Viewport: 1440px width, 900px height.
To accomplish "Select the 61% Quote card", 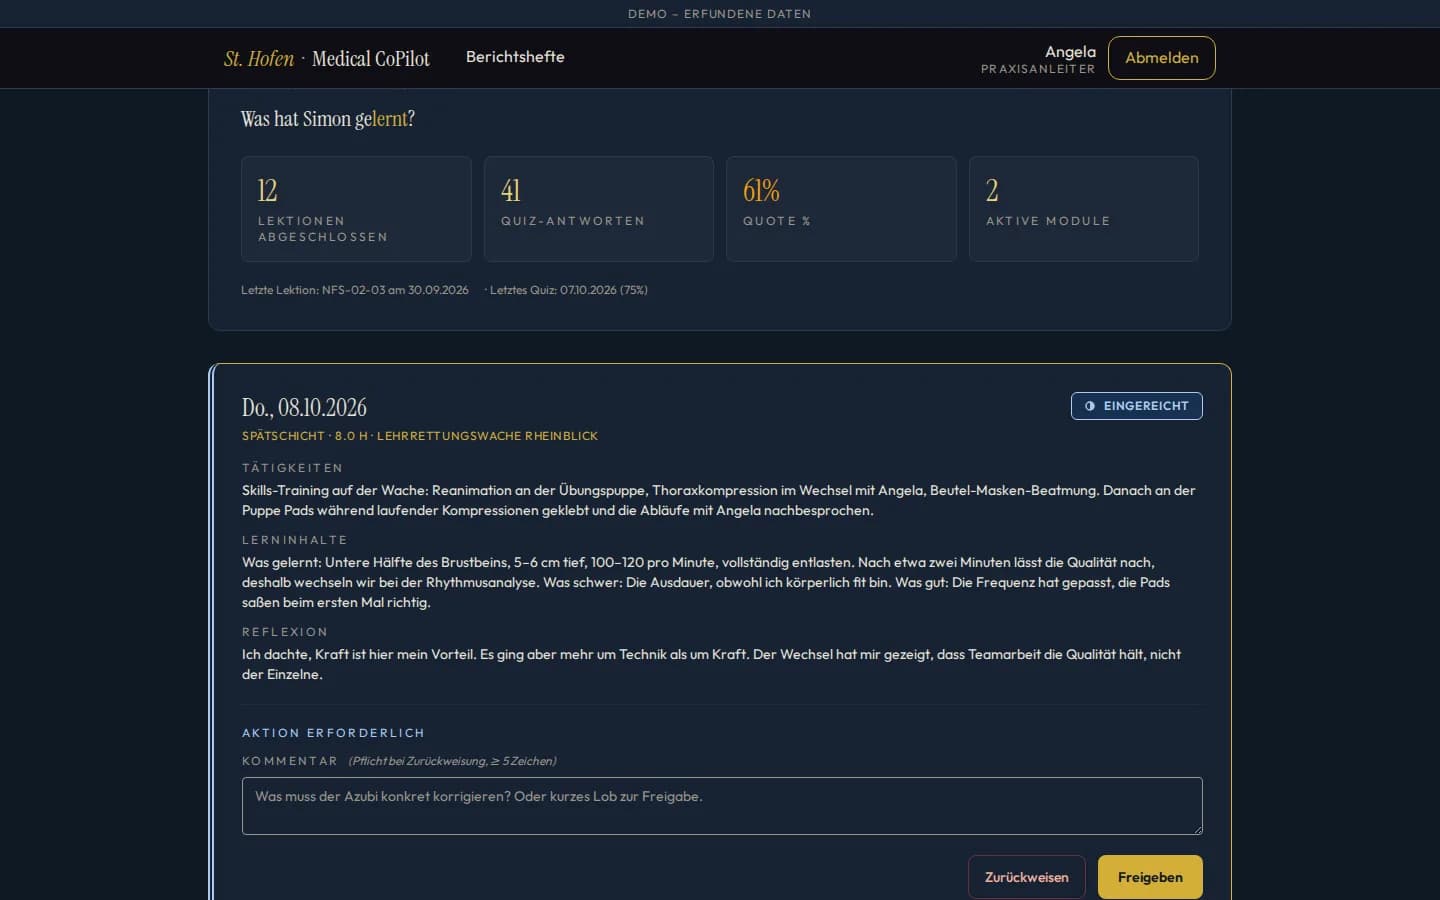I will coord(841,209).
